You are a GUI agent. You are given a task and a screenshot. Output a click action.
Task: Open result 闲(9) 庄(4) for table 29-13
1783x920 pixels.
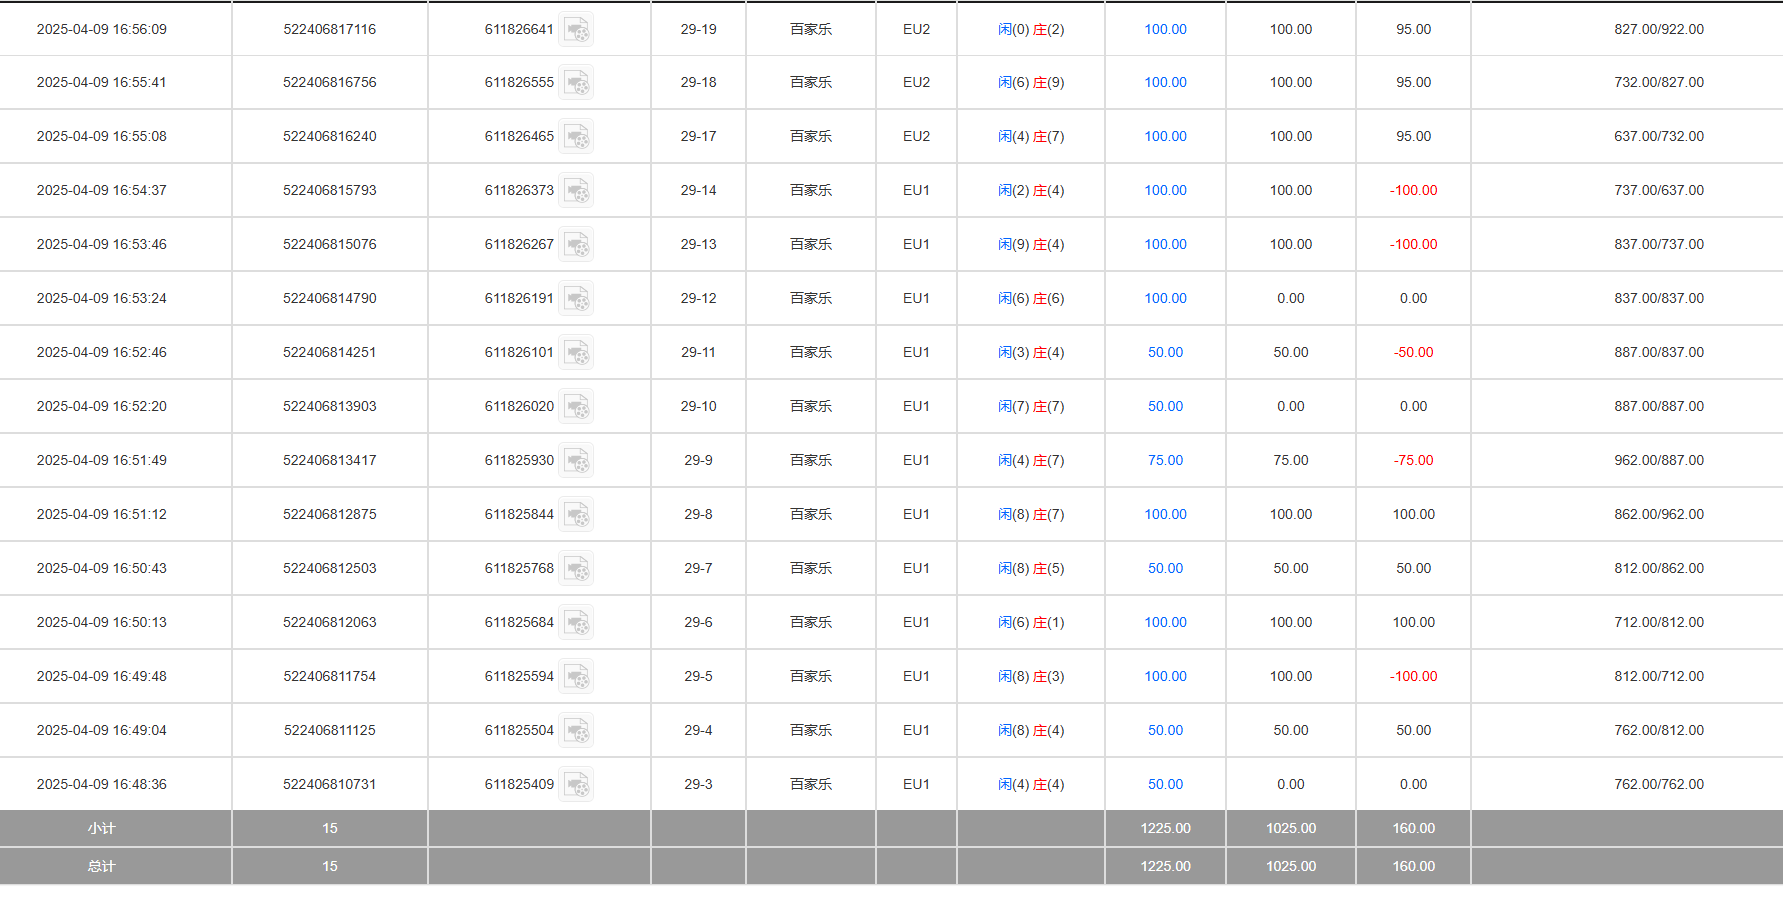(x=1030, y=245)
